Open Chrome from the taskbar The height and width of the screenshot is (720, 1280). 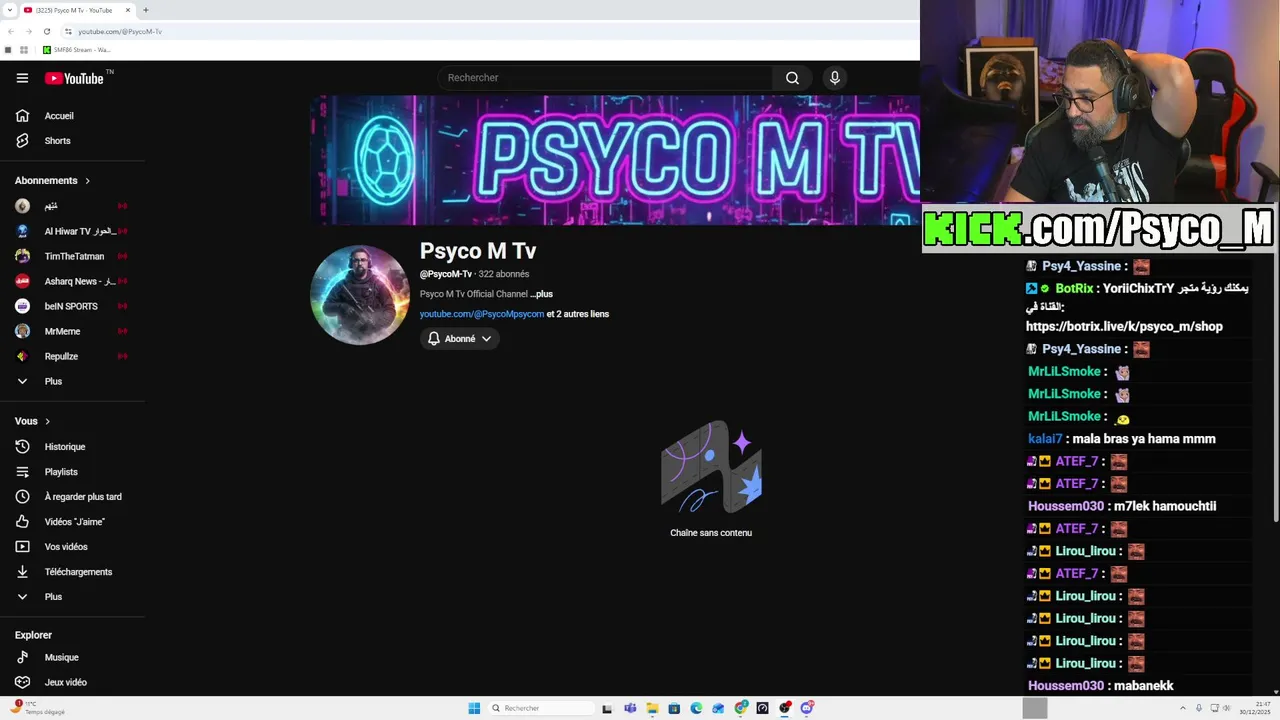click(x=740, y=708)
